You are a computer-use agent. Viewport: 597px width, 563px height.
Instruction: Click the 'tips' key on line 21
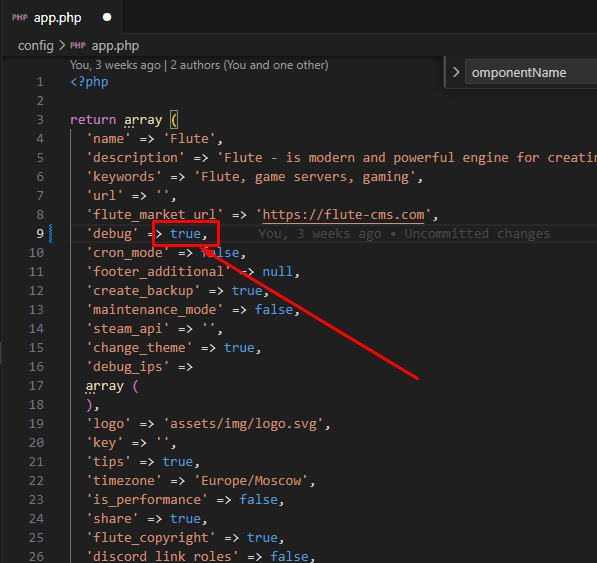click(109, 462)
